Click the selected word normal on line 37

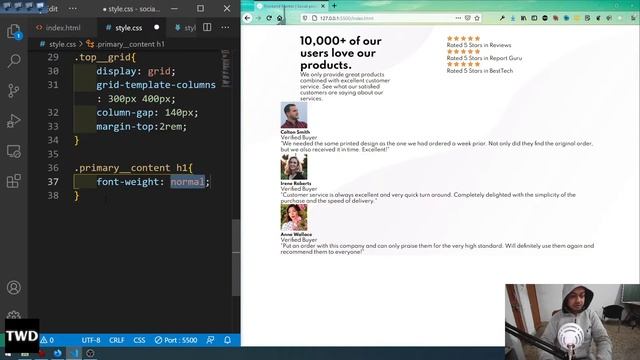(x=187, y=182)
